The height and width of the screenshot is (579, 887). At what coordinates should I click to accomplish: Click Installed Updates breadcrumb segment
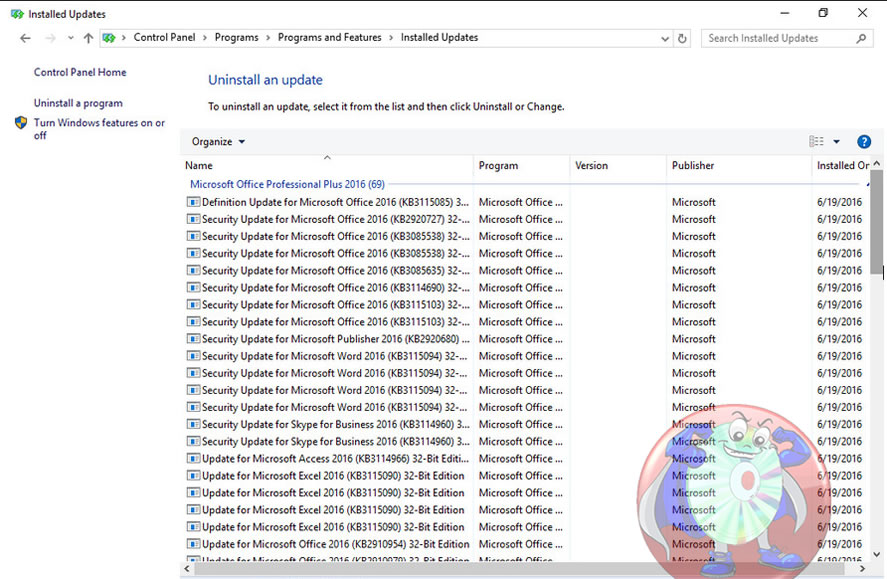(439, 37)
